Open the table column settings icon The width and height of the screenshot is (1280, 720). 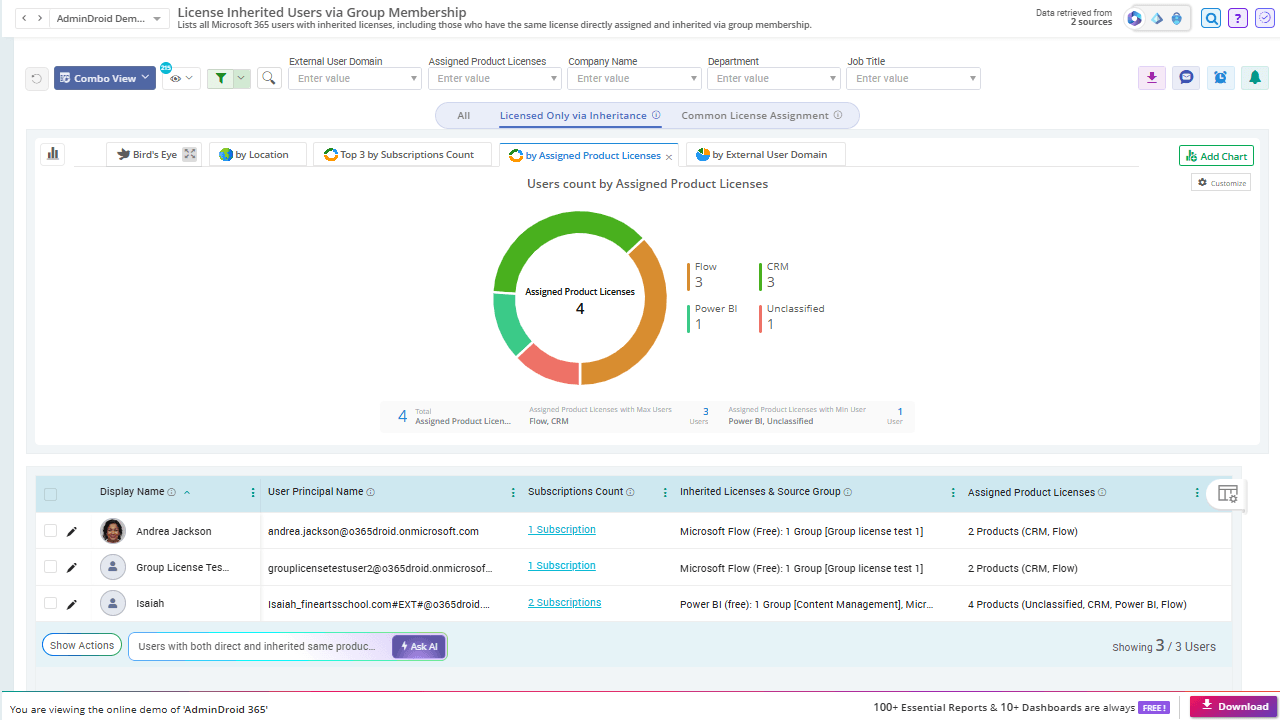tap(1228, 493)
